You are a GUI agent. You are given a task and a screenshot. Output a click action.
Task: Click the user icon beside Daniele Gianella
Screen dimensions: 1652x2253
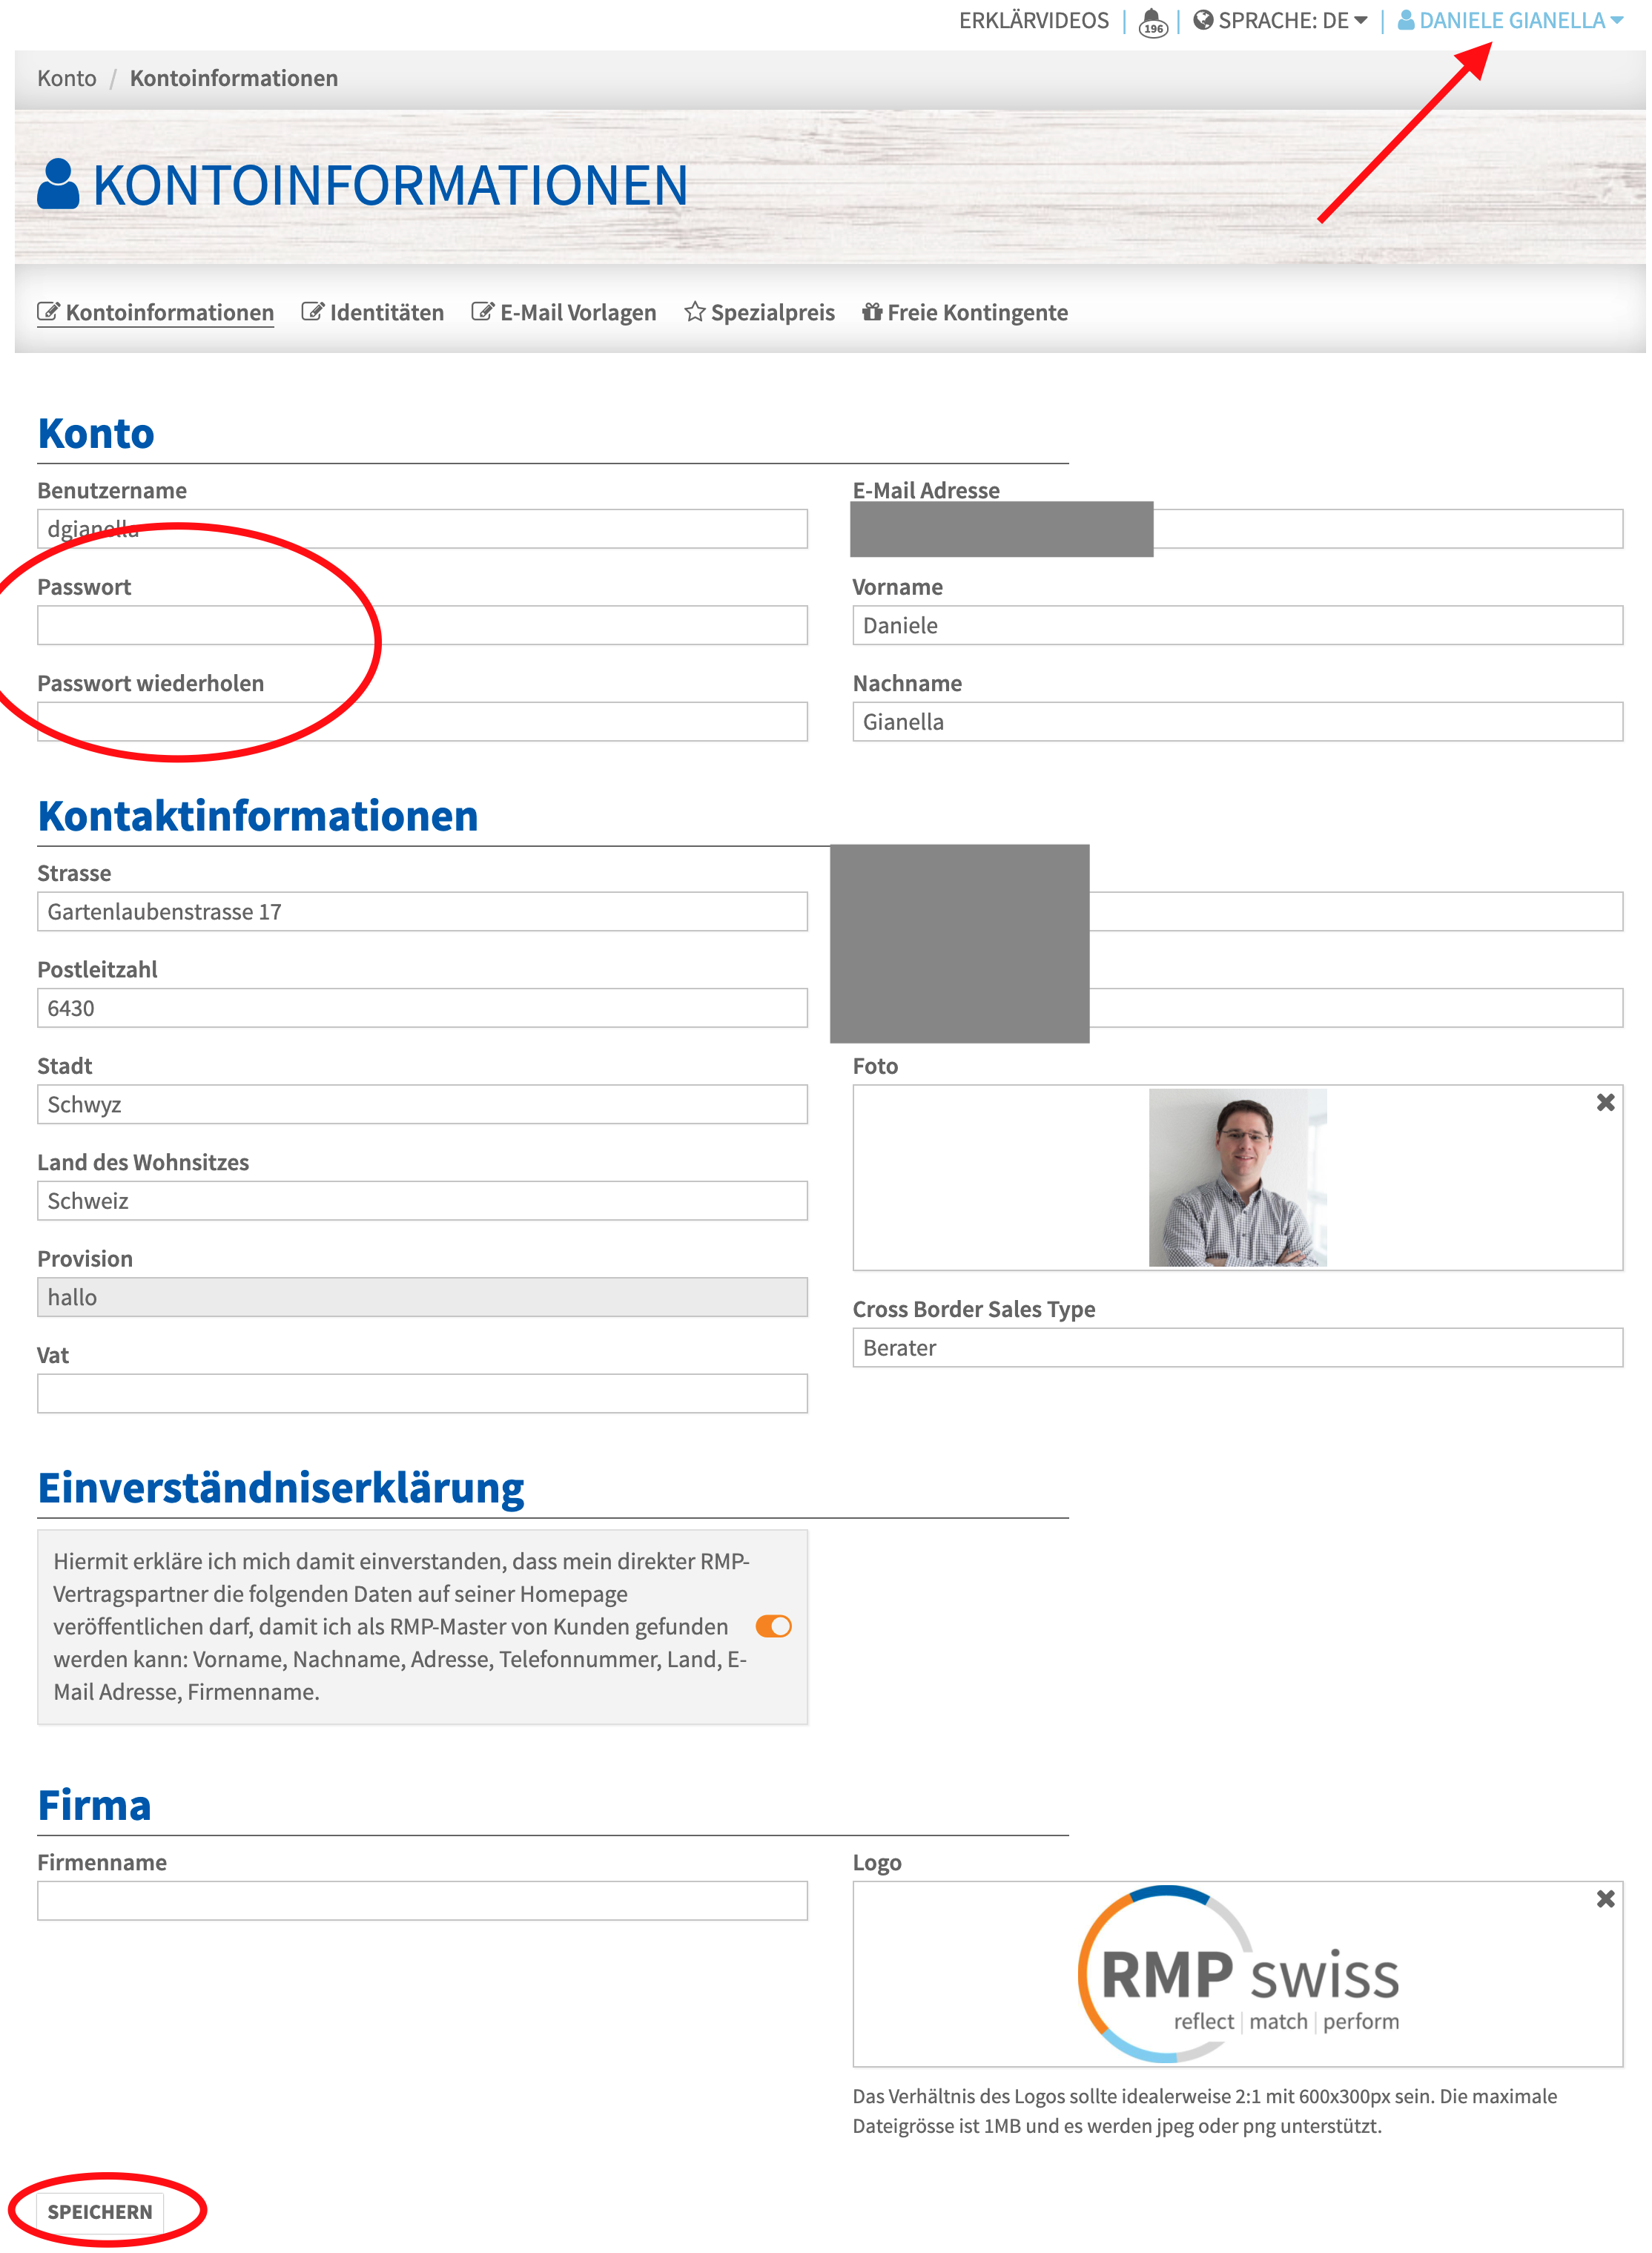pyautogui.click(x=1405, y=20)
